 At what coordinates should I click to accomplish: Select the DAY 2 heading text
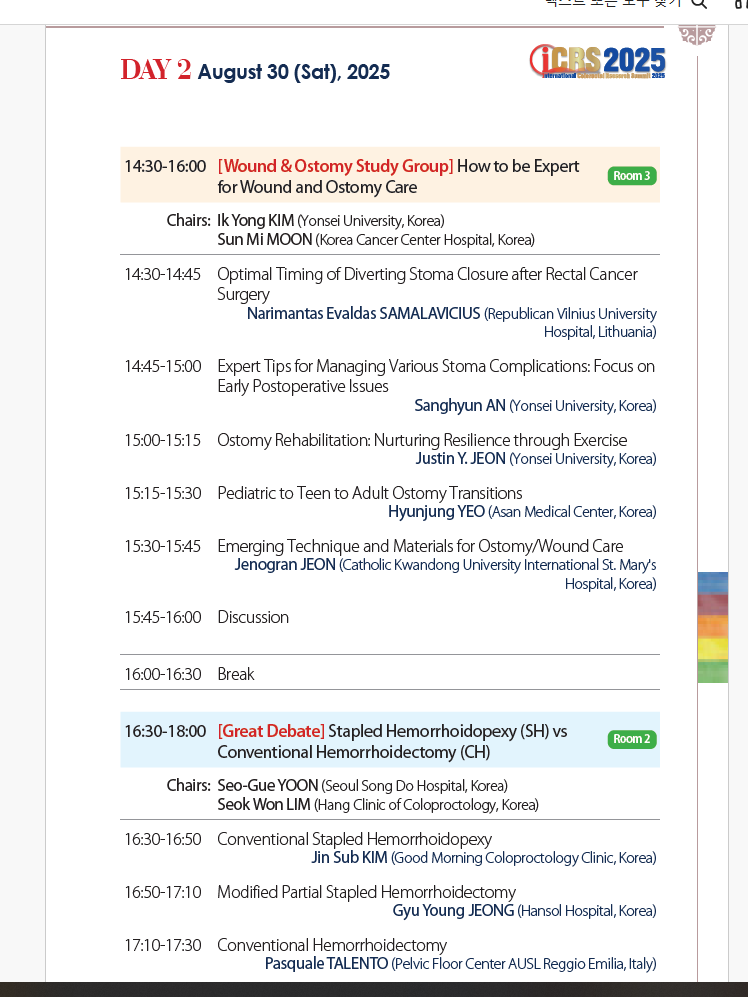(x=156, y=70)
